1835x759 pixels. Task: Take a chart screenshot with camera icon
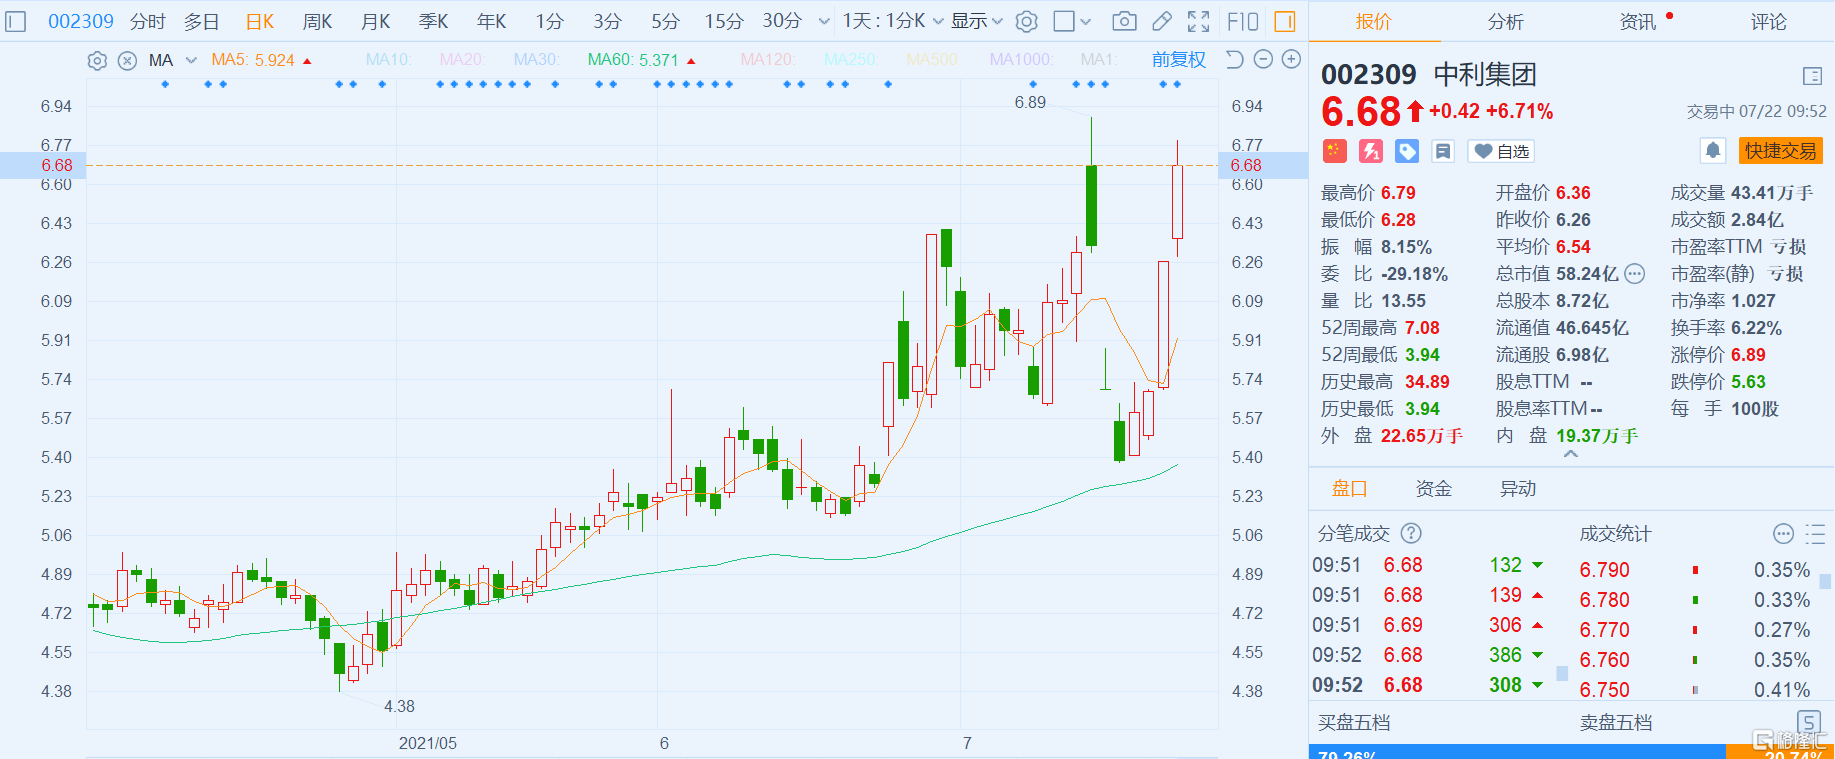(x=1124, y=21)
